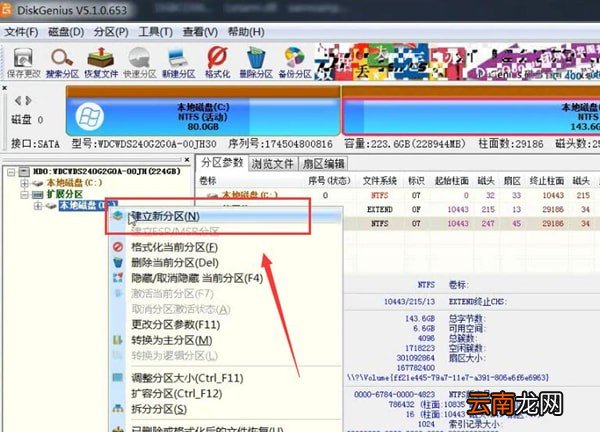Open the 备份分区 backup partition tool
Image resolution: width=600 pixels, height=432 pixels.
pyautogui.click(x=295, y=62)
